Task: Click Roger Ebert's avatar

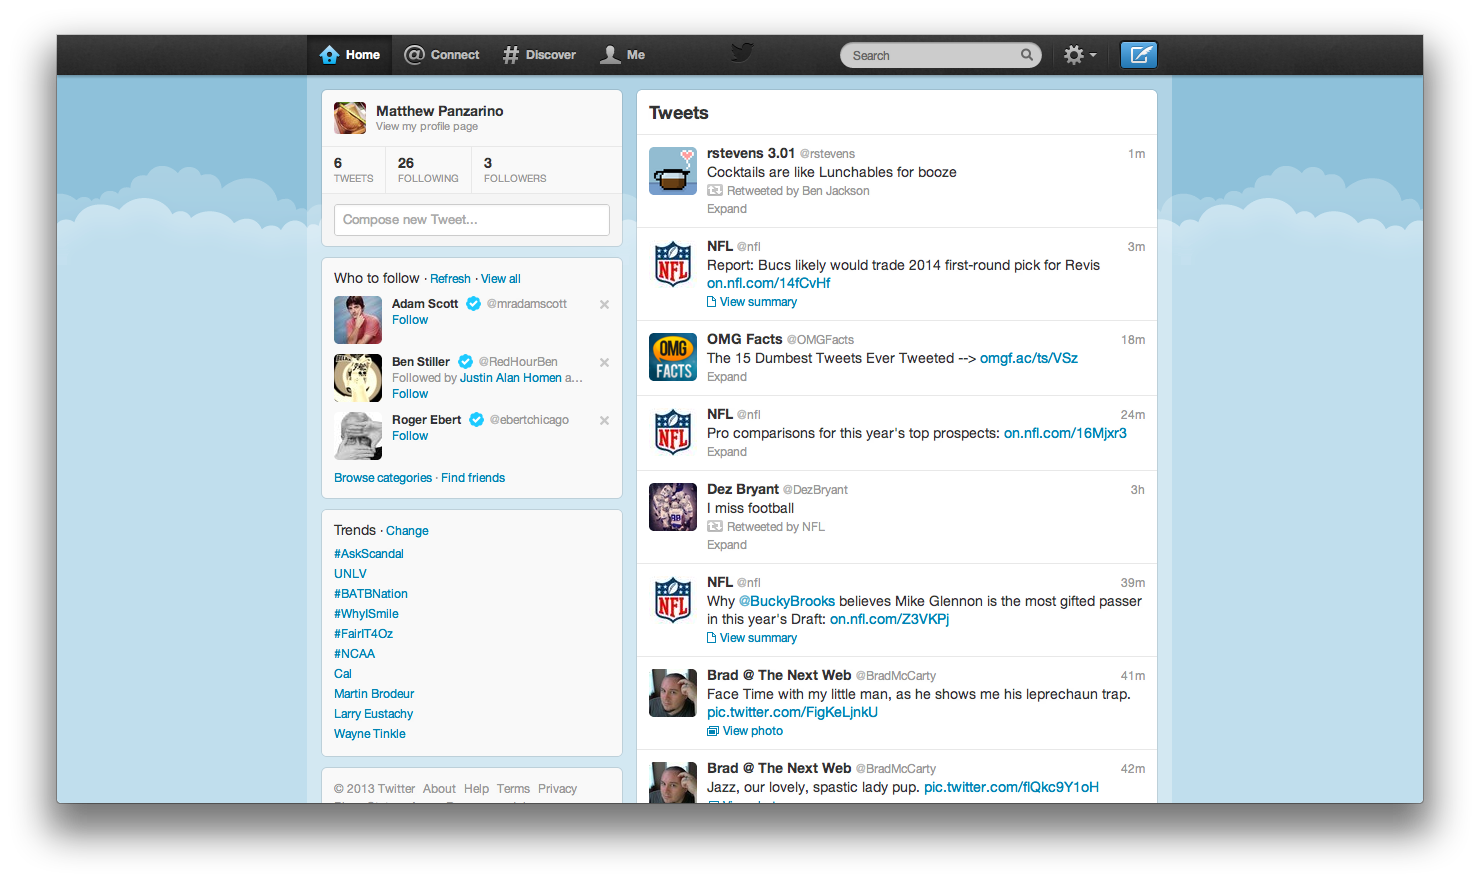Action: click(358, 436)
